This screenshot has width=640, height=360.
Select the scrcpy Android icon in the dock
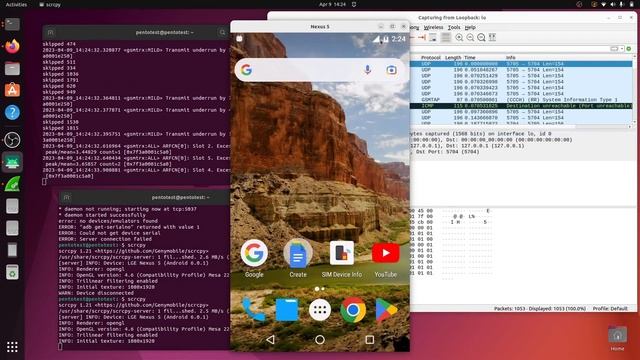pos(12,162)
